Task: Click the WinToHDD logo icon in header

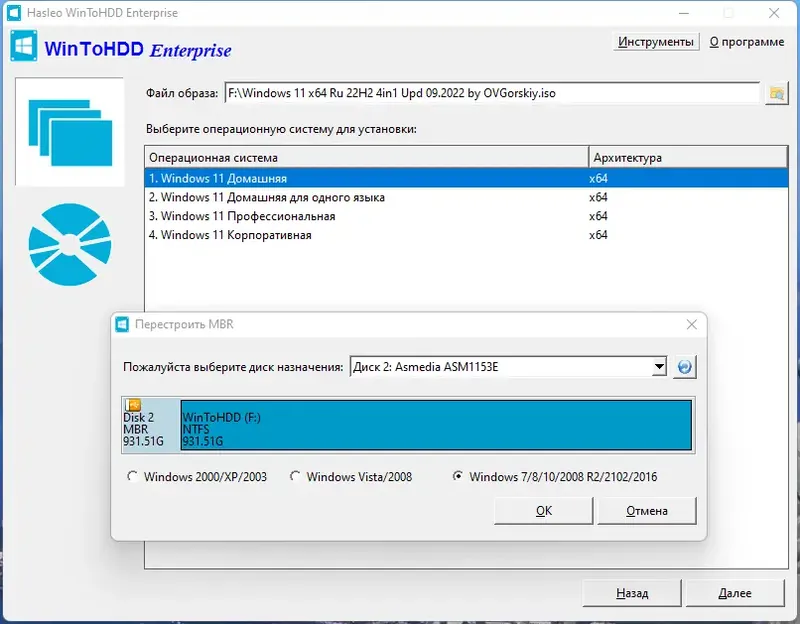Action: [x=23, y=46]
